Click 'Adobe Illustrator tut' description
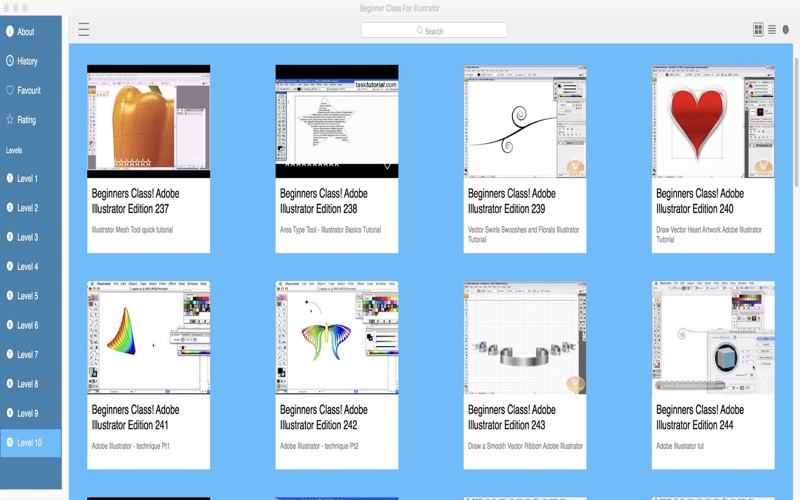The image size is (800, 500). (680, 446)
